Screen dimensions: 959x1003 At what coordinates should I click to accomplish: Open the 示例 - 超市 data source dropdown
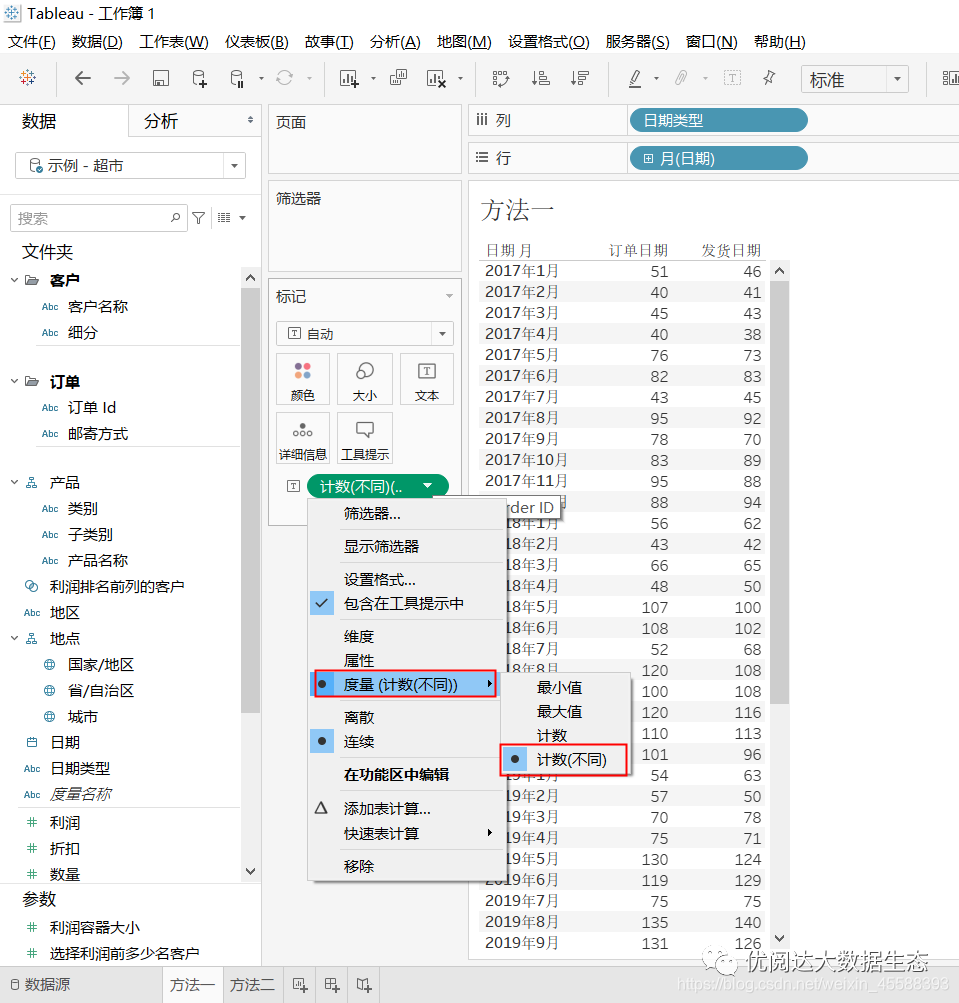point(234,166)
